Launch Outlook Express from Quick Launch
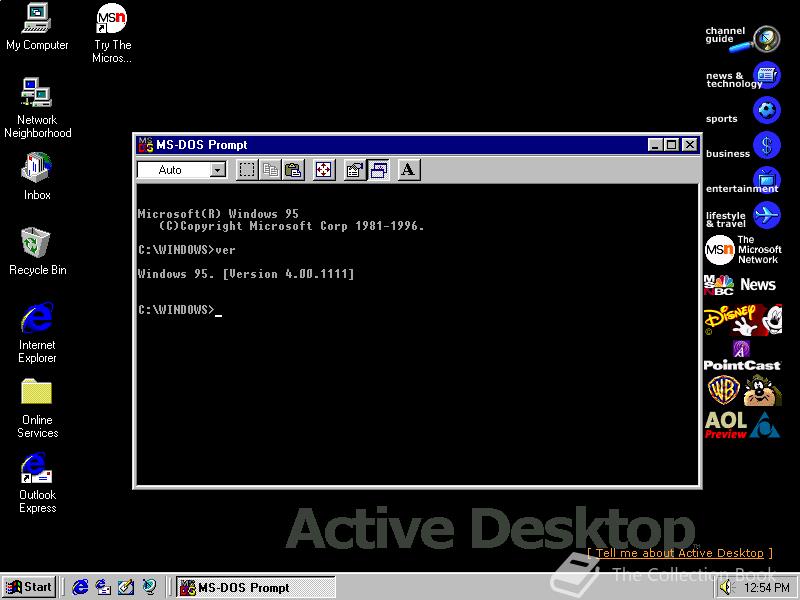The width and height of the screenshot is (800, 600). (x=103, y=587)
